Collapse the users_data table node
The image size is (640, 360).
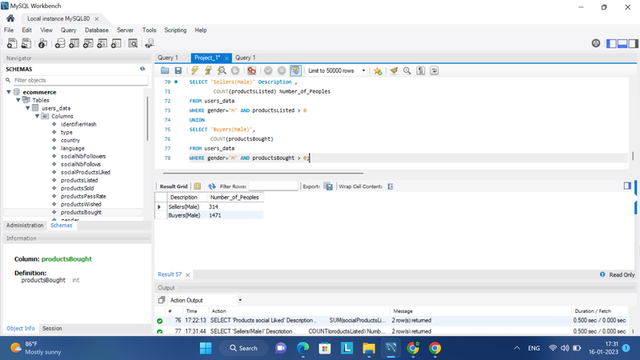pyautogui.click(x=28, y=108)
